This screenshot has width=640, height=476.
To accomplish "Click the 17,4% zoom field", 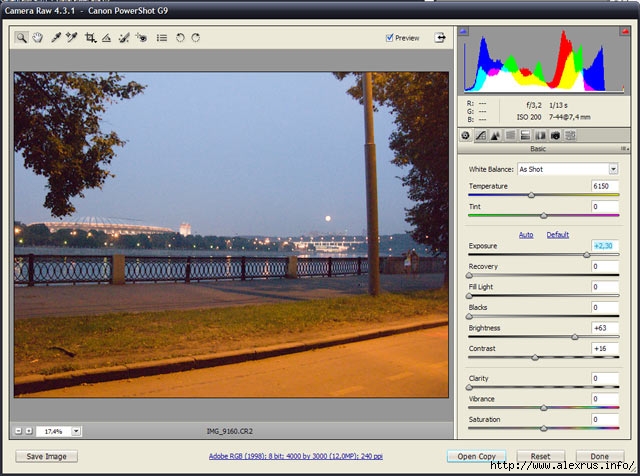I will pos(54,431).
